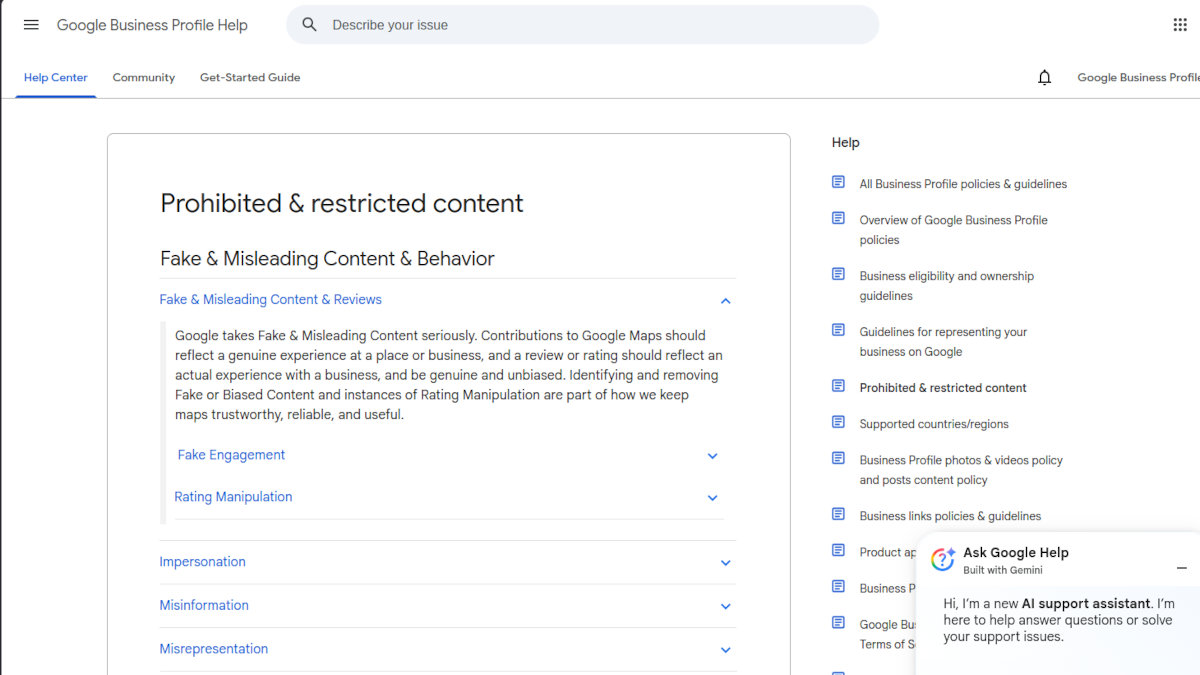Screen dimensions: 1200x675
Task: Click the Fake Engagement link
Action: pyautogui.click(x=231, y=455)
